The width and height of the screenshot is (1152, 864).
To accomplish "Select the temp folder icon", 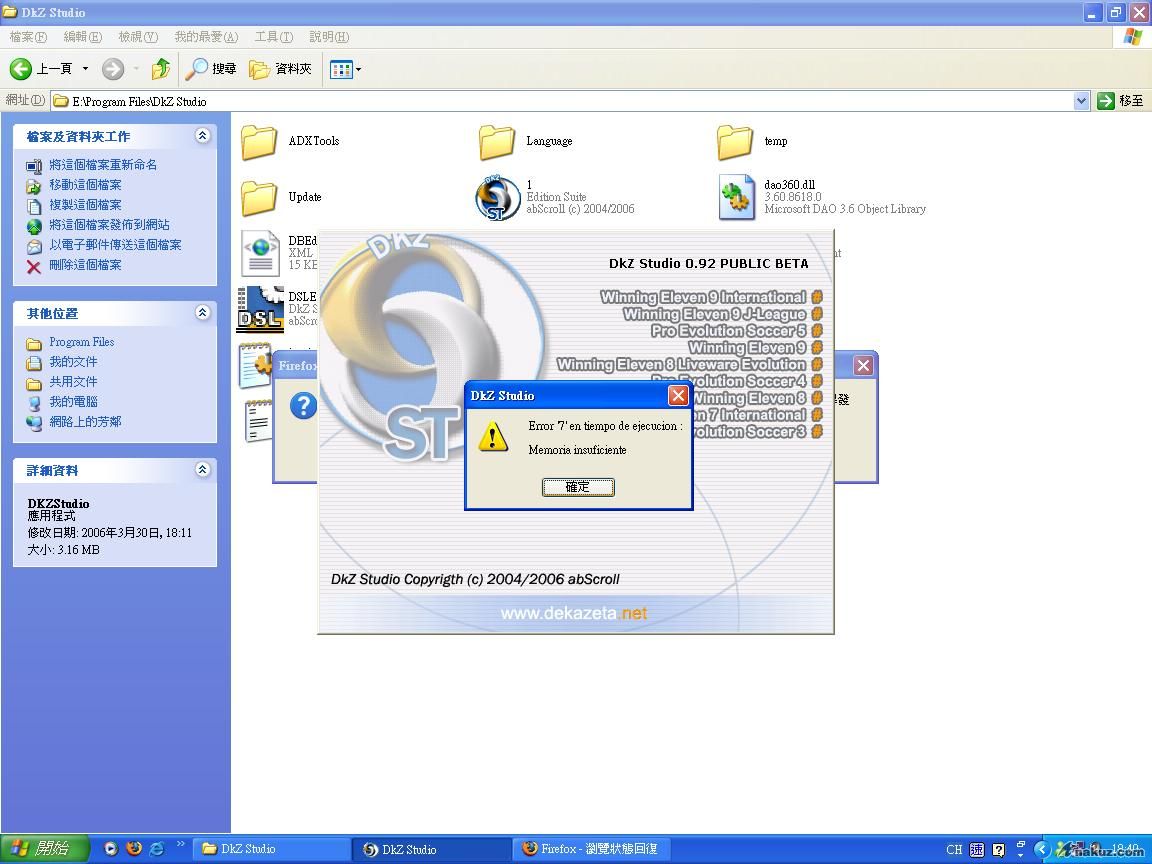I will (x=735, y=142).
